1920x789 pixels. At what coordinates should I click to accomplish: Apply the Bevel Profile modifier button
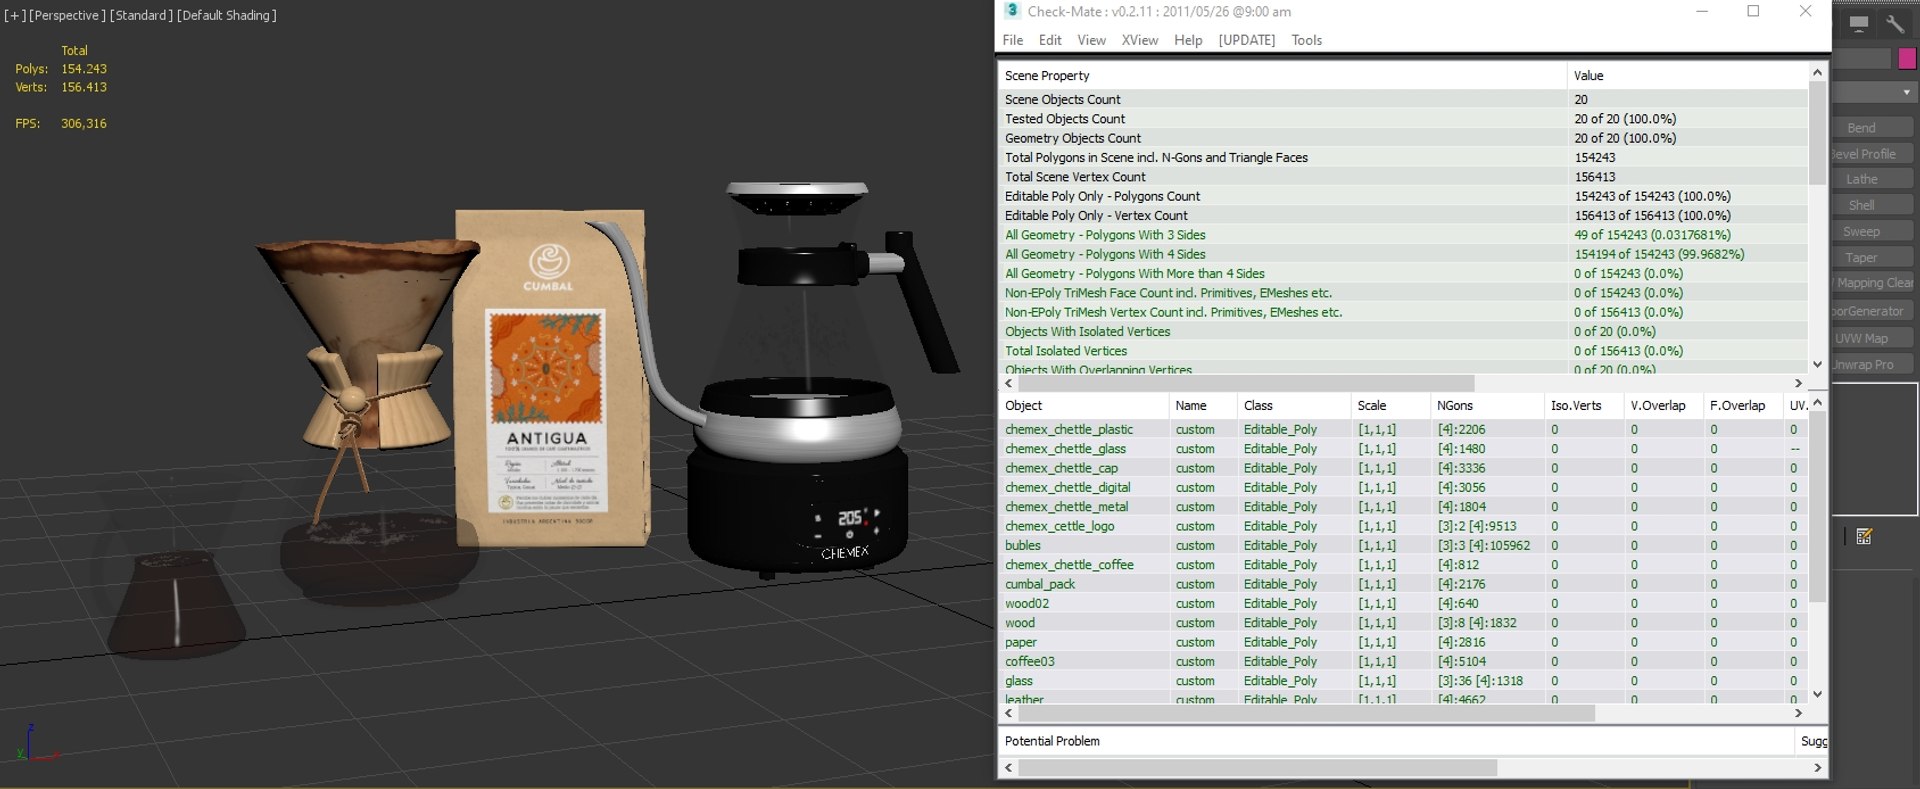(1871, 154)
